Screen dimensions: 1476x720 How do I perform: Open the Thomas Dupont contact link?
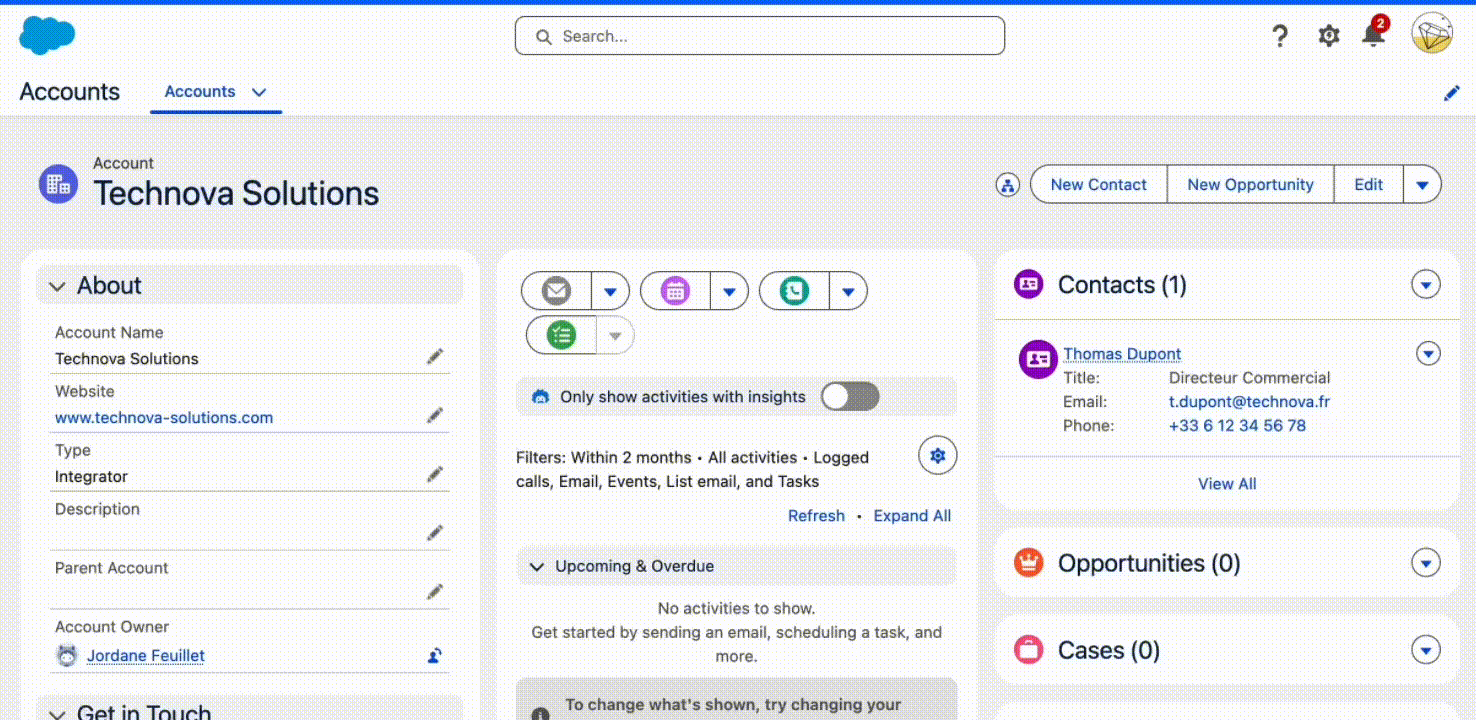coord(1122,354)
